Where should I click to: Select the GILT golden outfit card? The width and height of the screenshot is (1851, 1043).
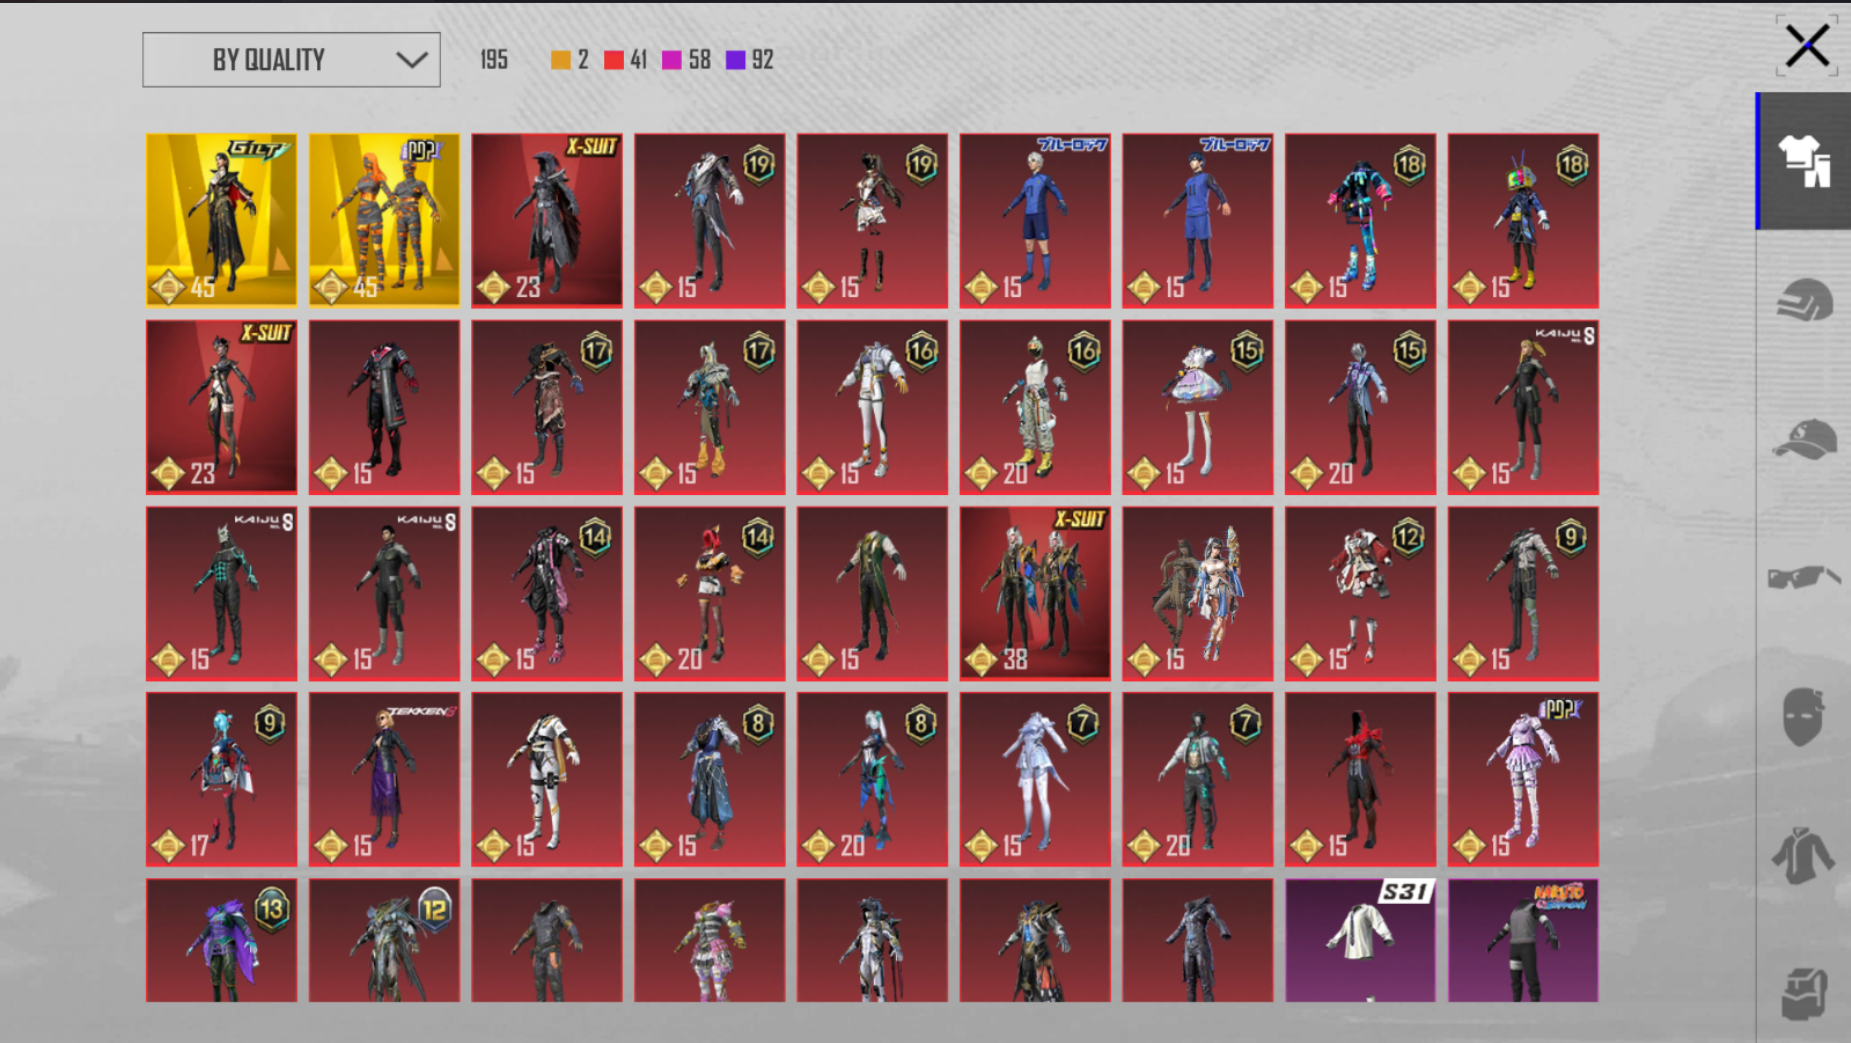click(221, 220)
